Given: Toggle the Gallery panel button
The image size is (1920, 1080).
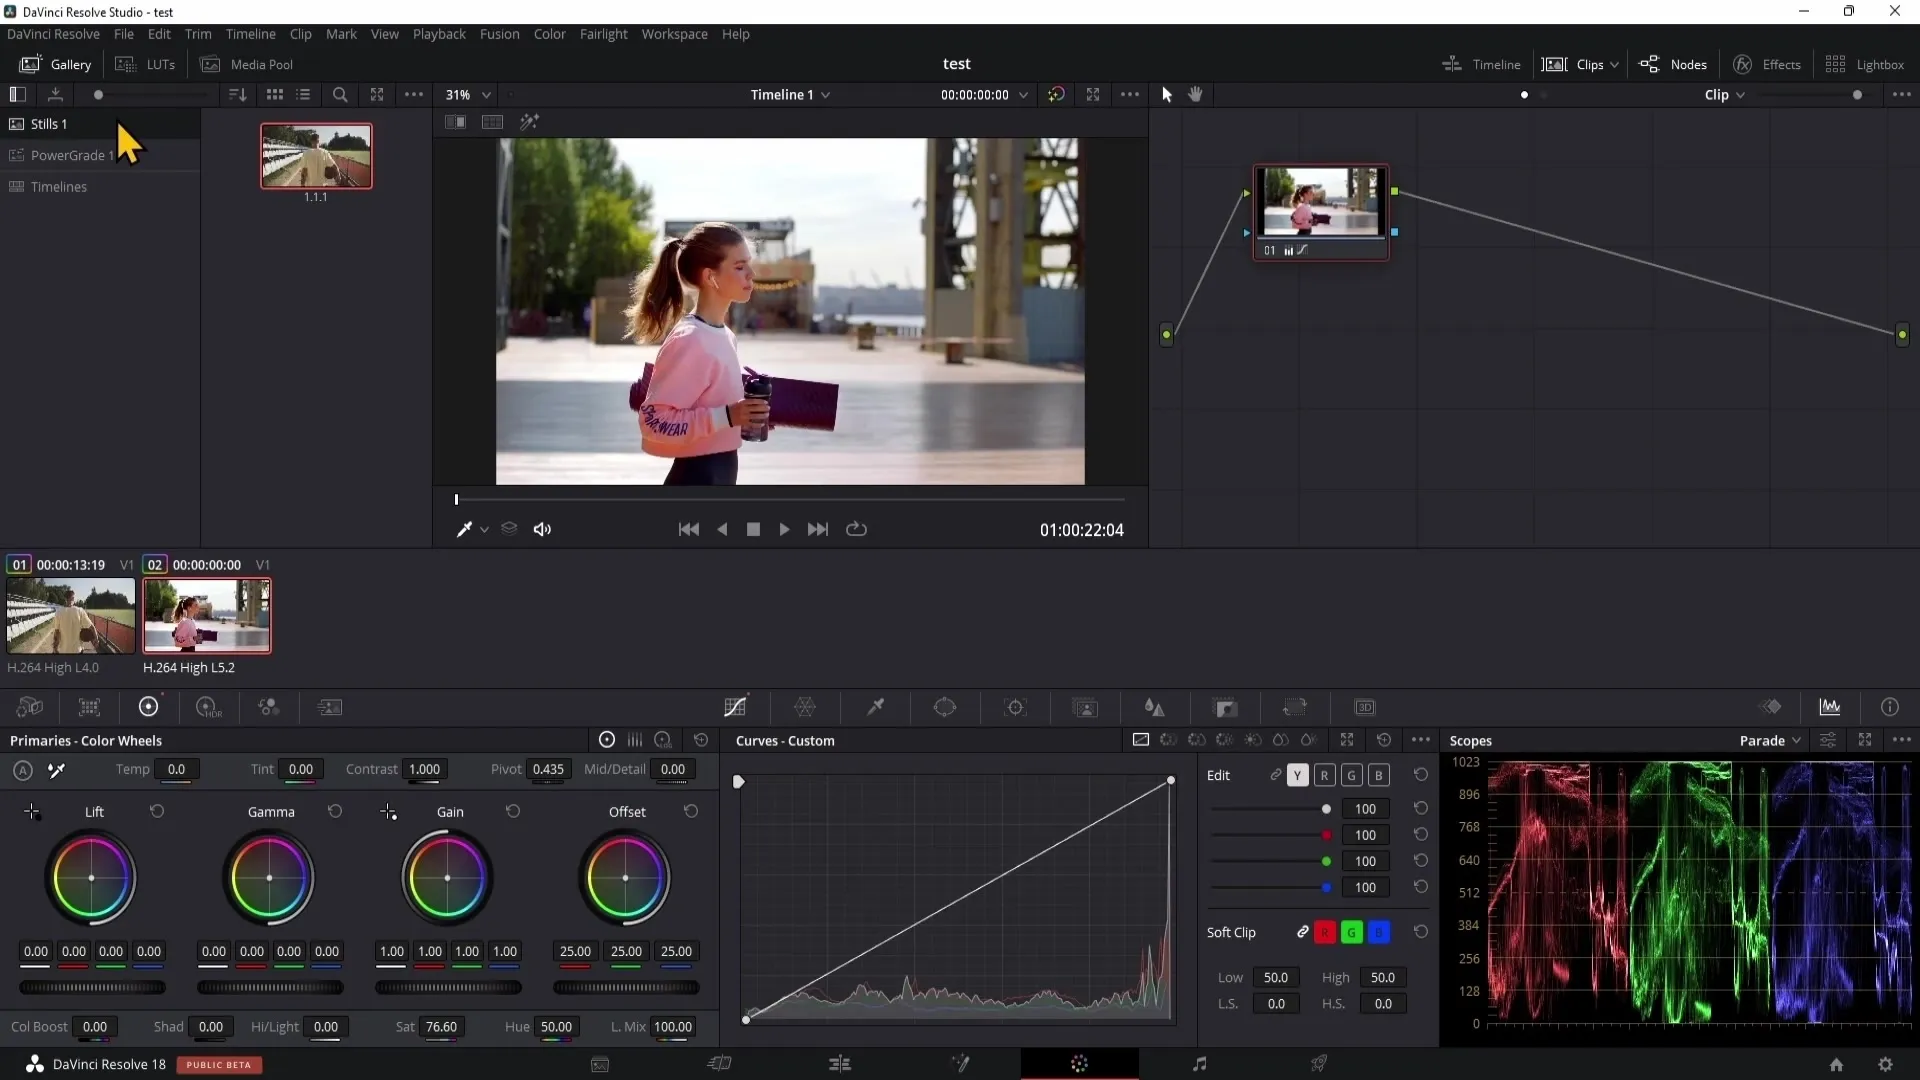Looking at the screenshot, I should point(56,64).
